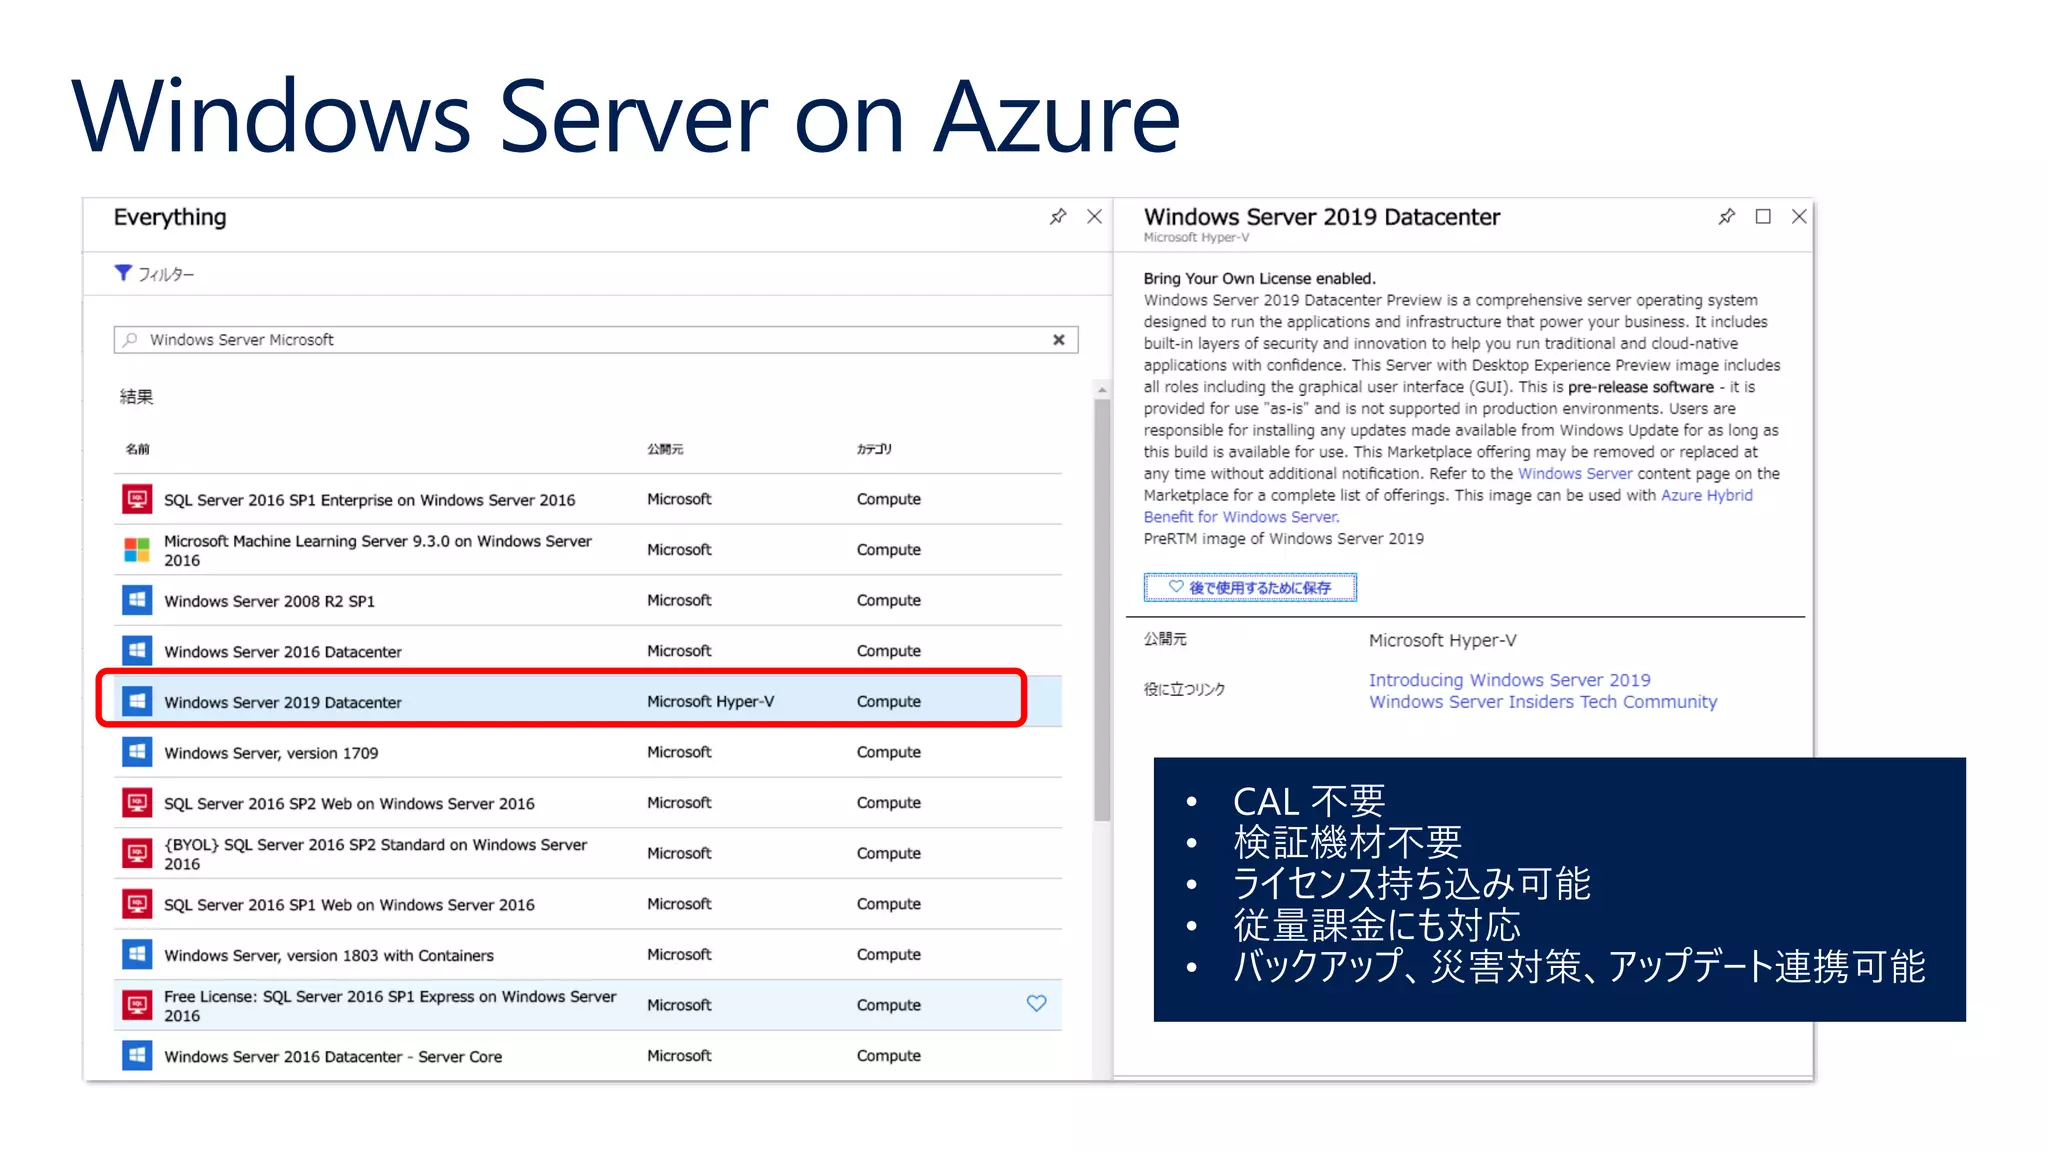Click the heart favorite icon on Free License row
Screen dimensions: 2048x1152
1036,1004
